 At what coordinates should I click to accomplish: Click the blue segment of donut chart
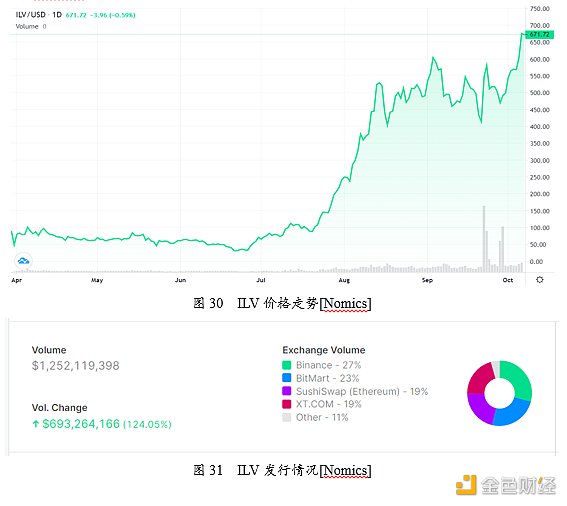coord(510,414)
